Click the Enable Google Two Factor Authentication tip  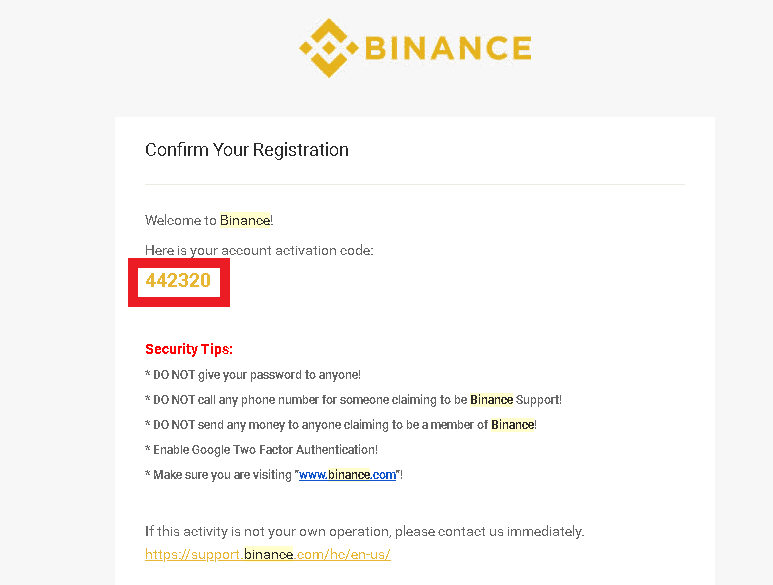pos(262,449)
